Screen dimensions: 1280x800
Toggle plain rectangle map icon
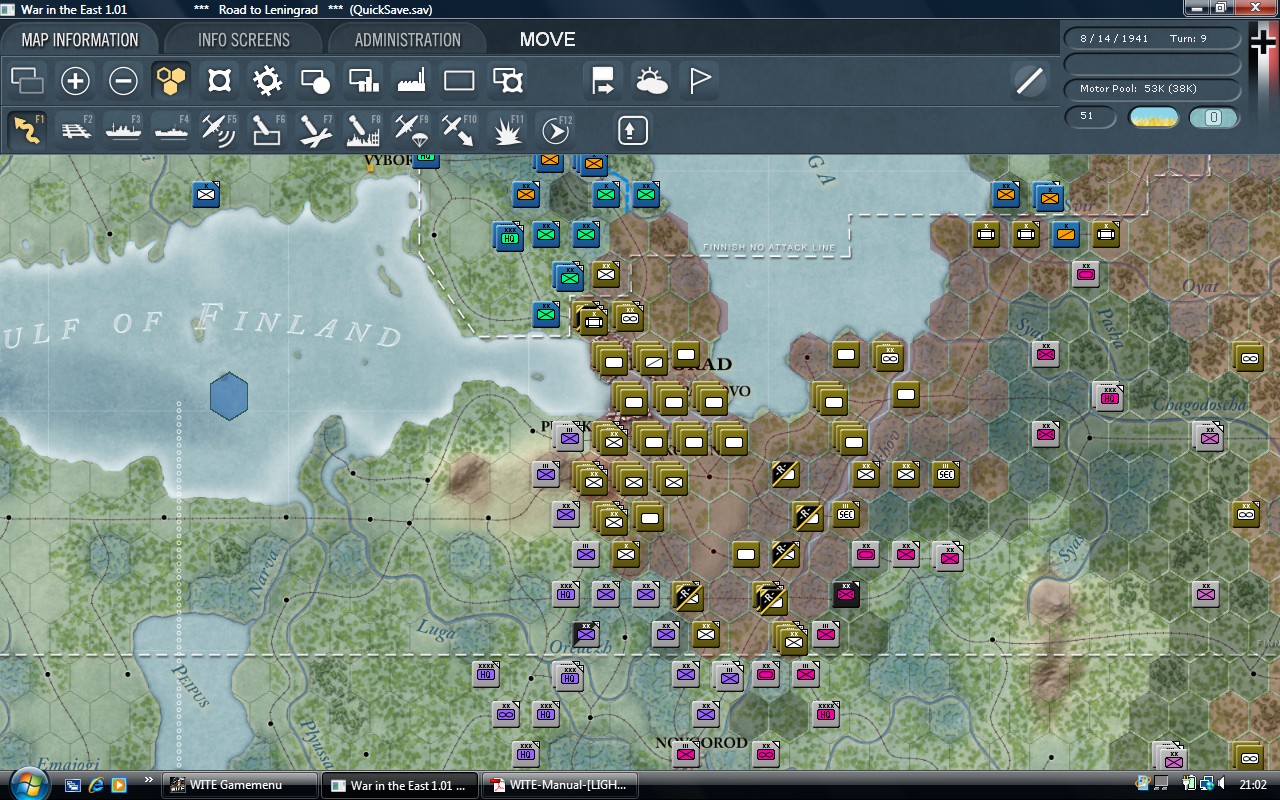pyautogui.click(x=459, y=81)
